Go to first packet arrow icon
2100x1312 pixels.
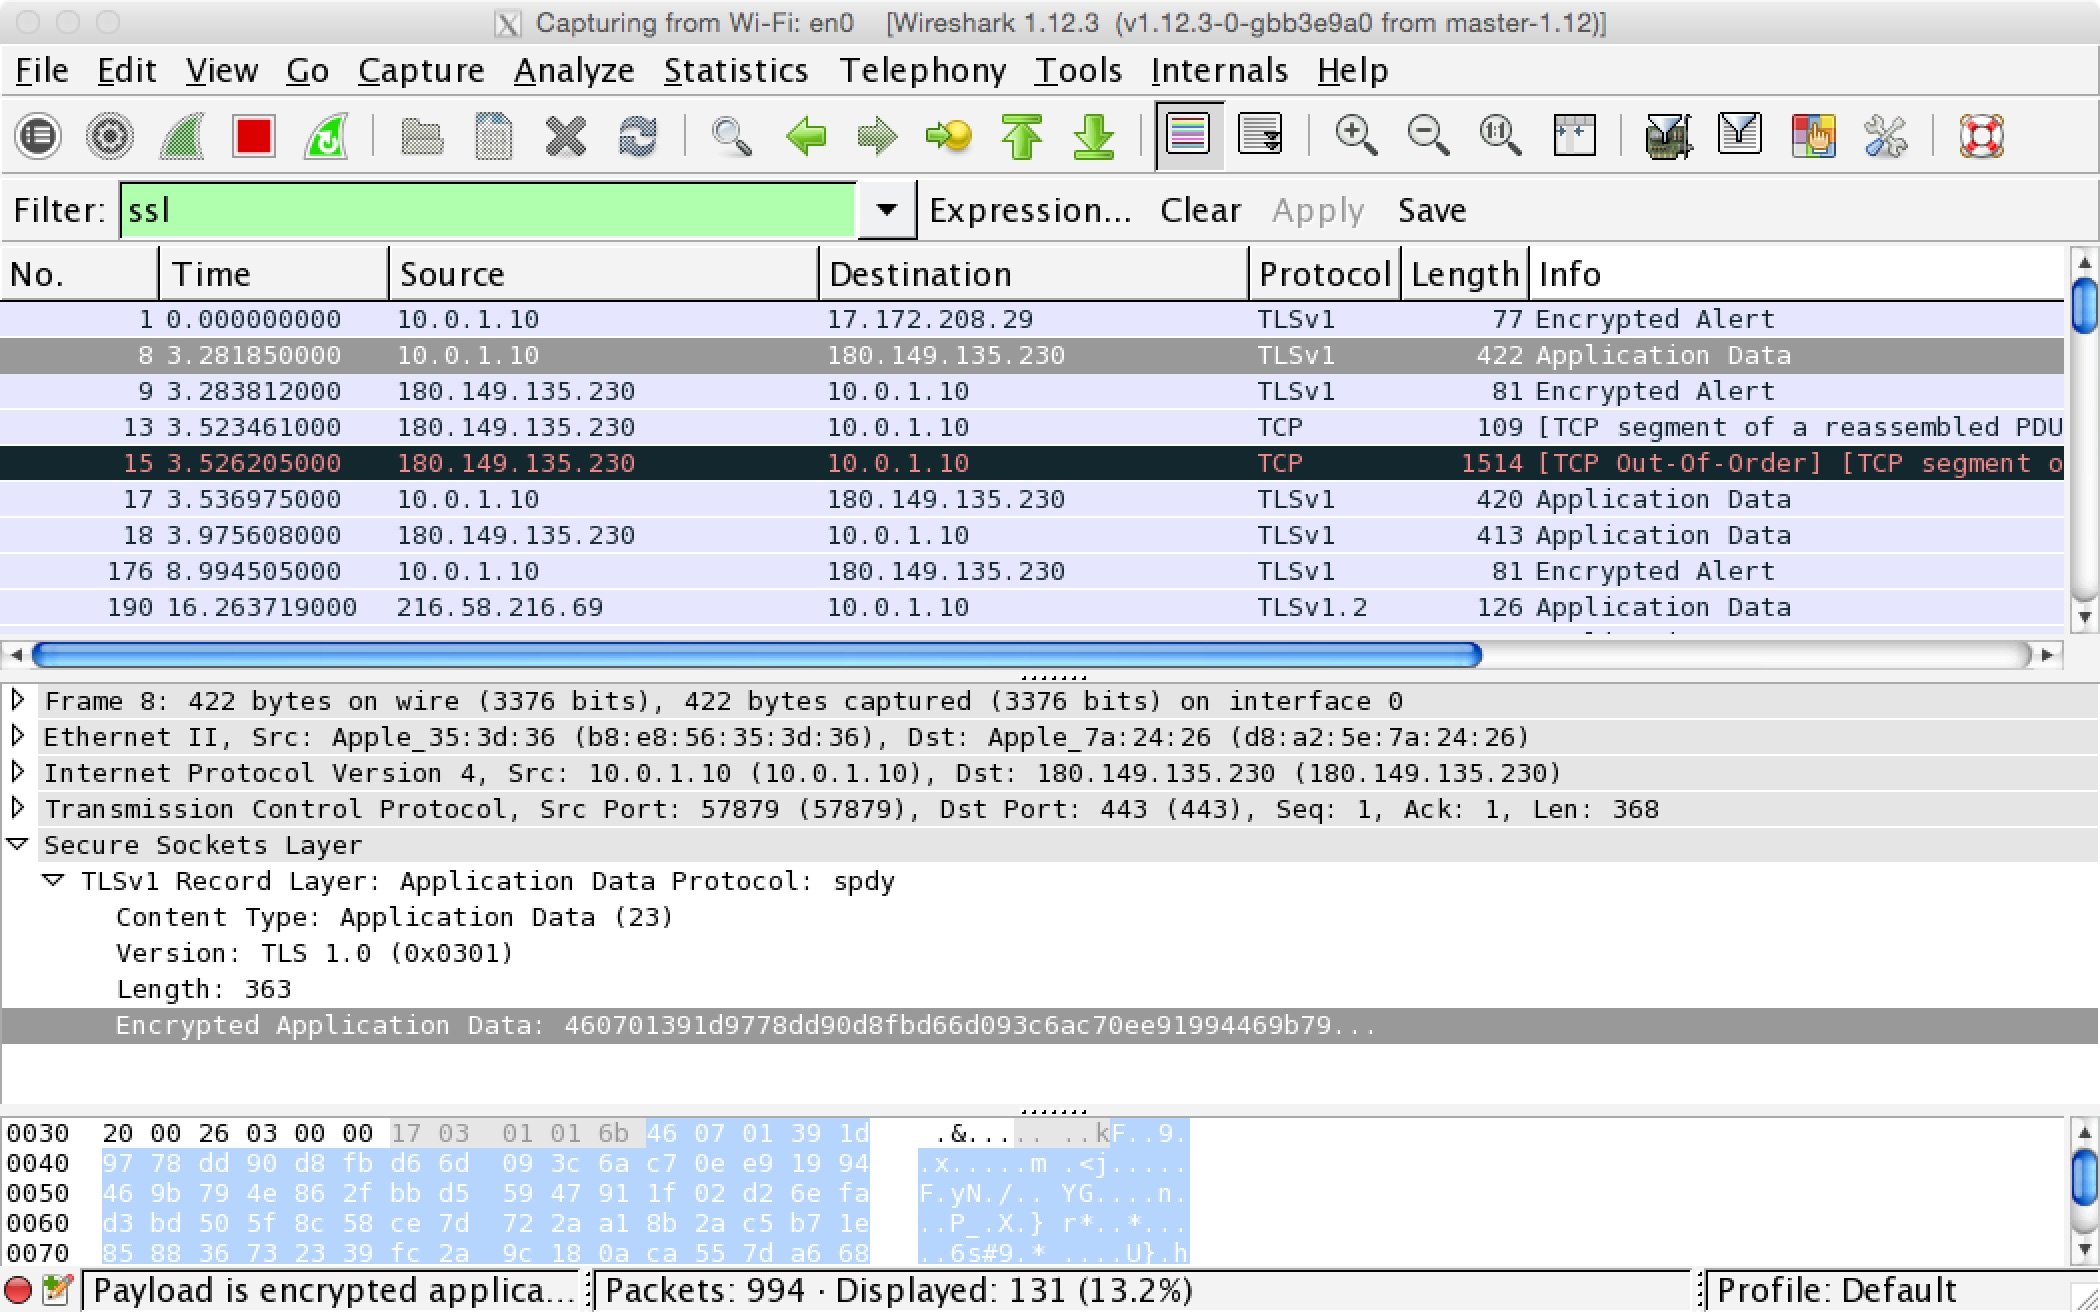point(1021,136)
